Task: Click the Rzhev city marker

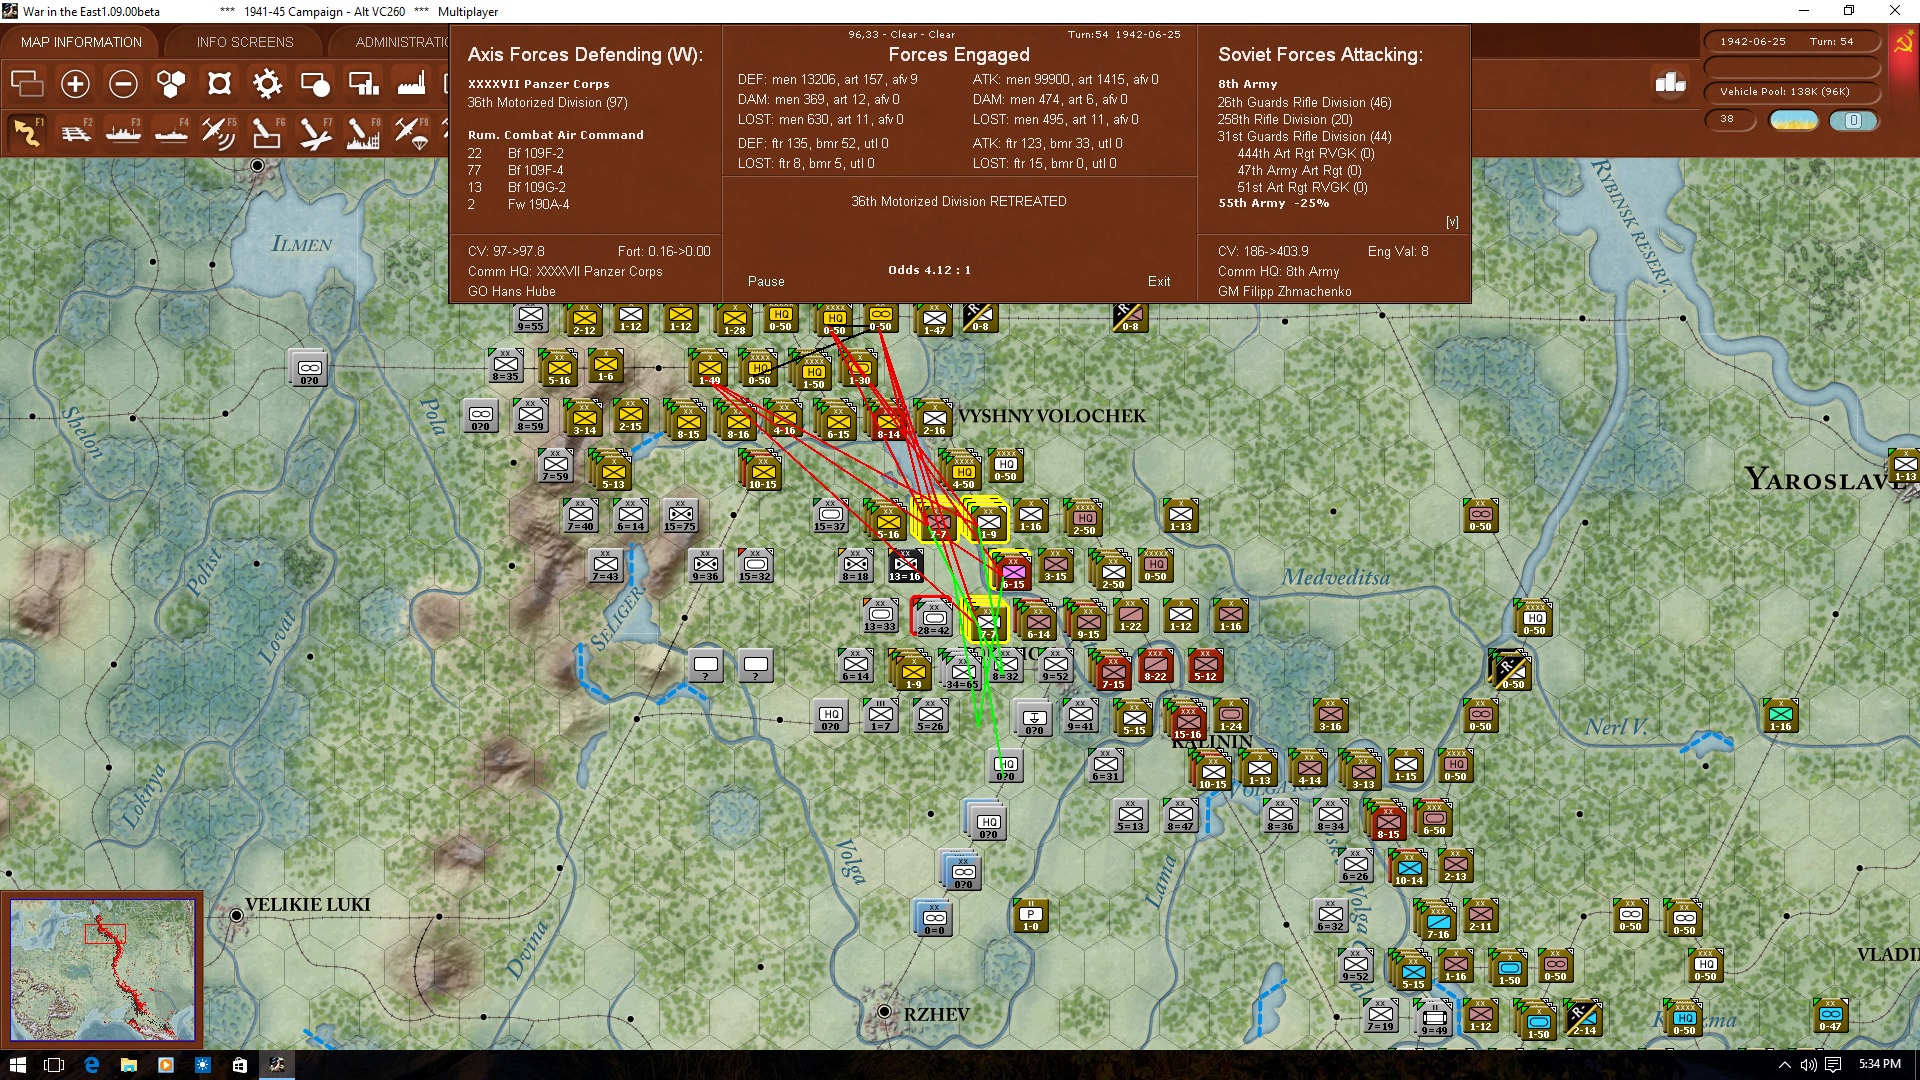Action: [x=884, y=1012]
